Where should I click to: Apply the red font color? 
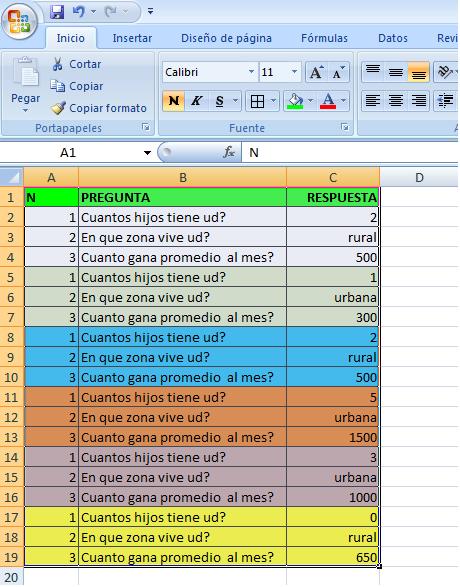pyautogui.click(x=328, y=101)
